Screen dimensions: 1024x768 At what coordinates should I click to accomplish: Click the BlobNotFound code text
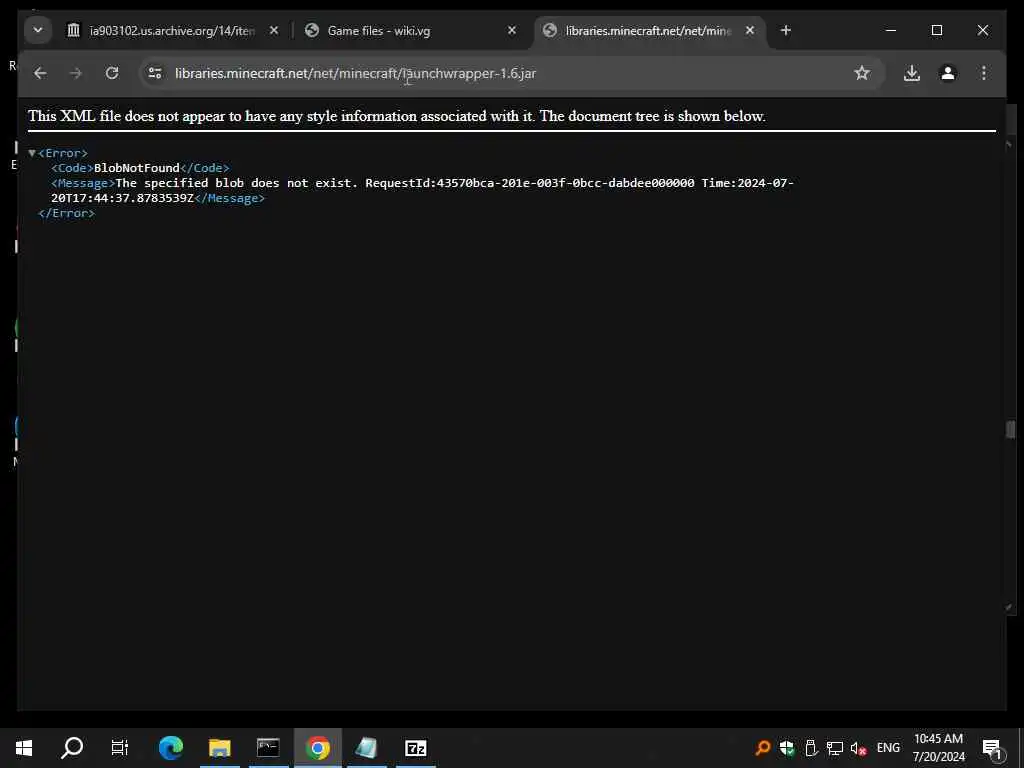pyautogui.click(x=136, y=168)
